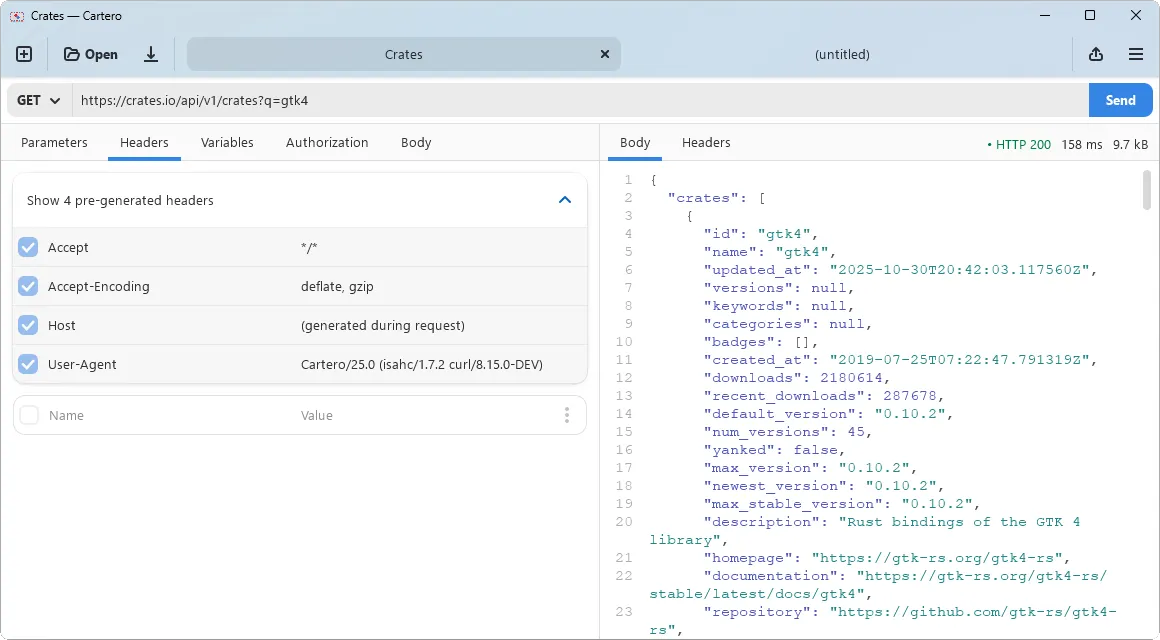Click the save download icon in the header bar
This screenshot has height=640, width=1160.
(151, 54)
